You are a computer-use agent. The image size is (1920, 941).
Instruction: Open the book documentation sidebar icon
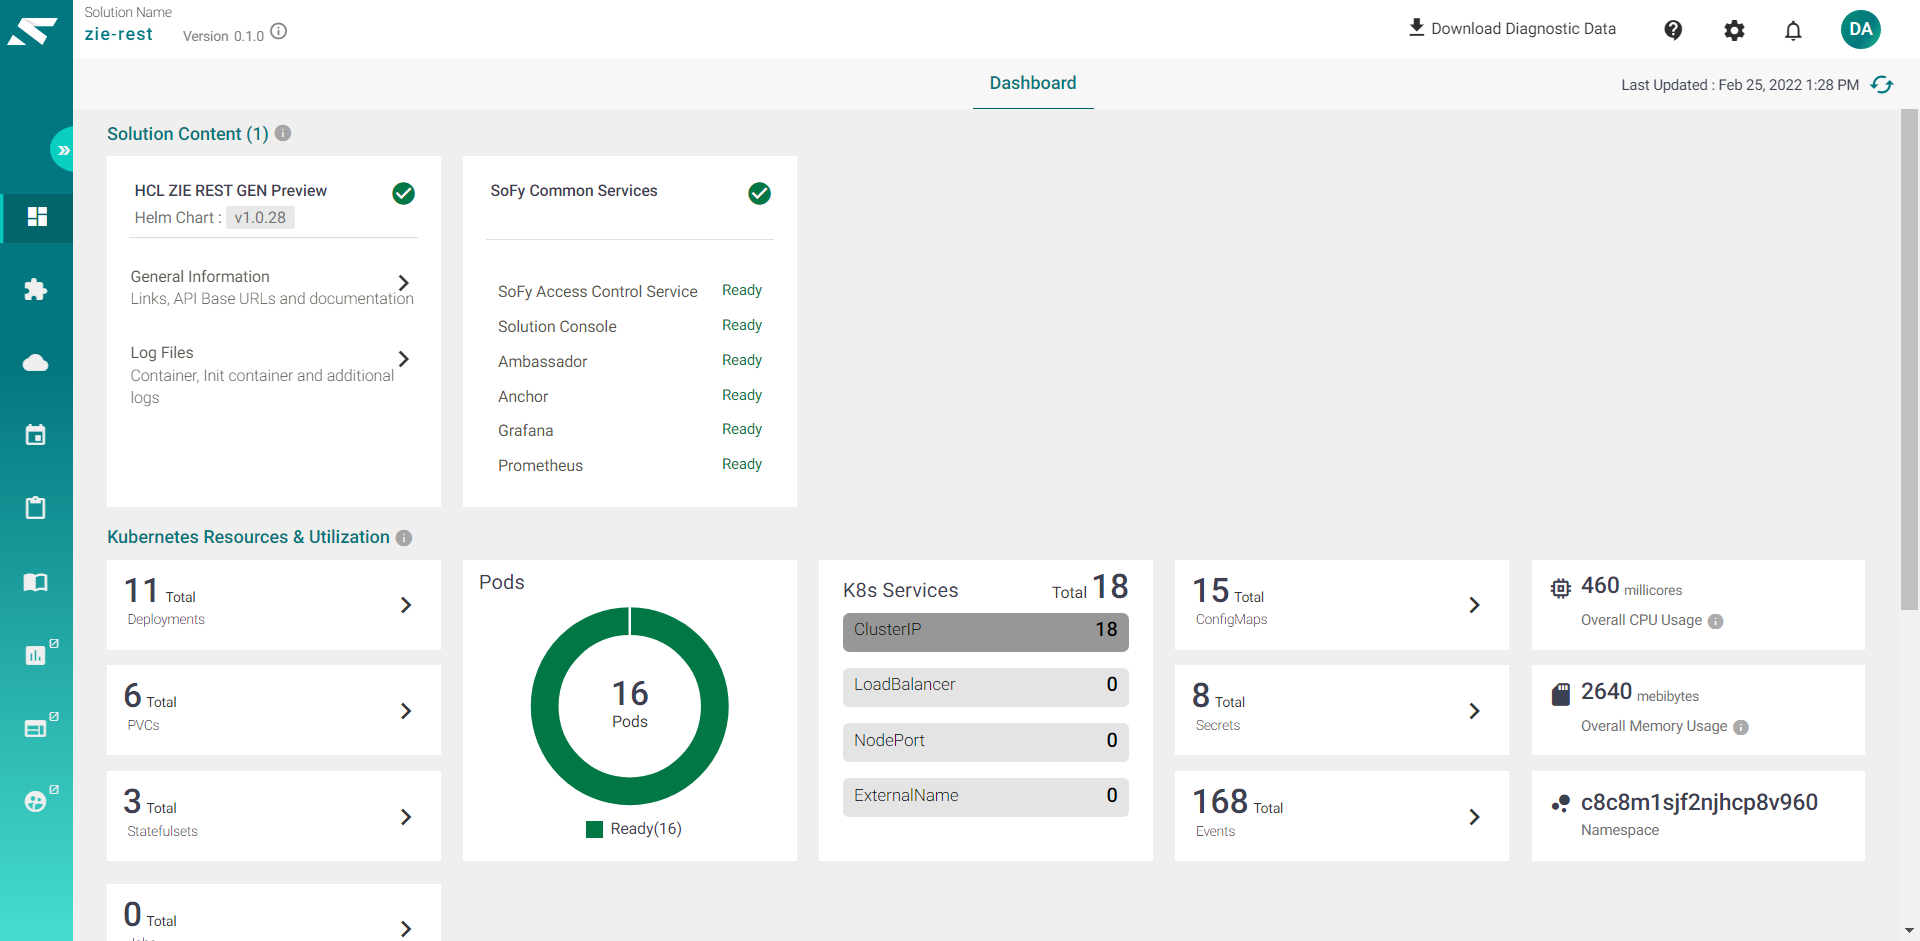click(x=36, y=582)
